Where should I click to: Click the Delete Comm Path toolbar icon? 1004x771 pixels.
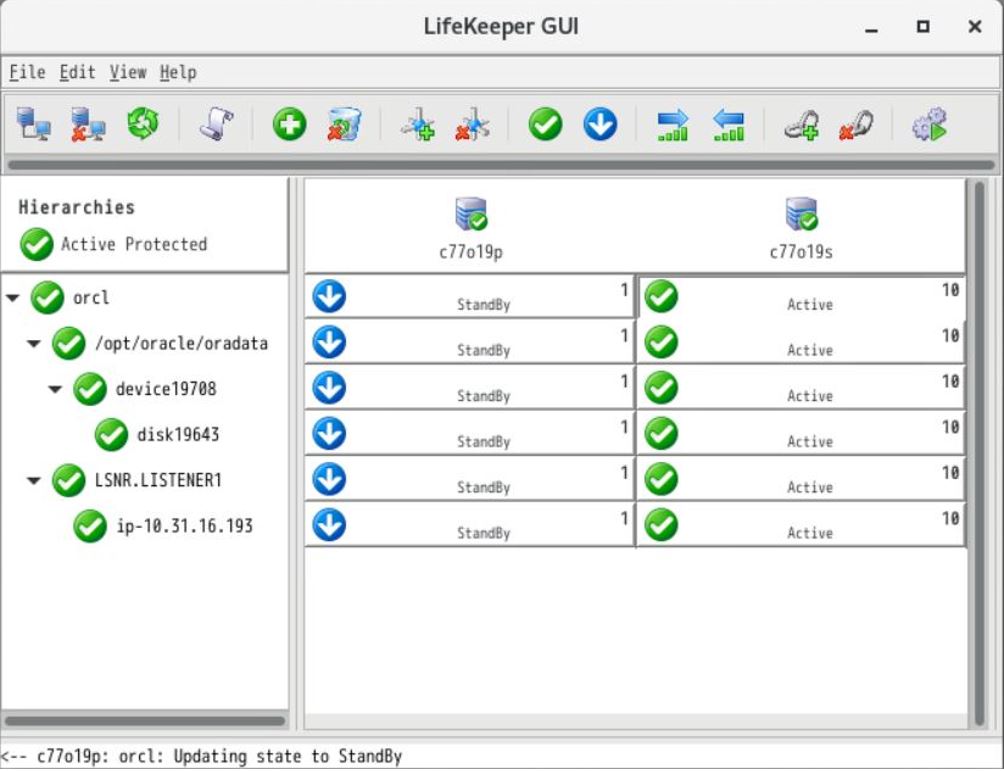click(473, 124)
